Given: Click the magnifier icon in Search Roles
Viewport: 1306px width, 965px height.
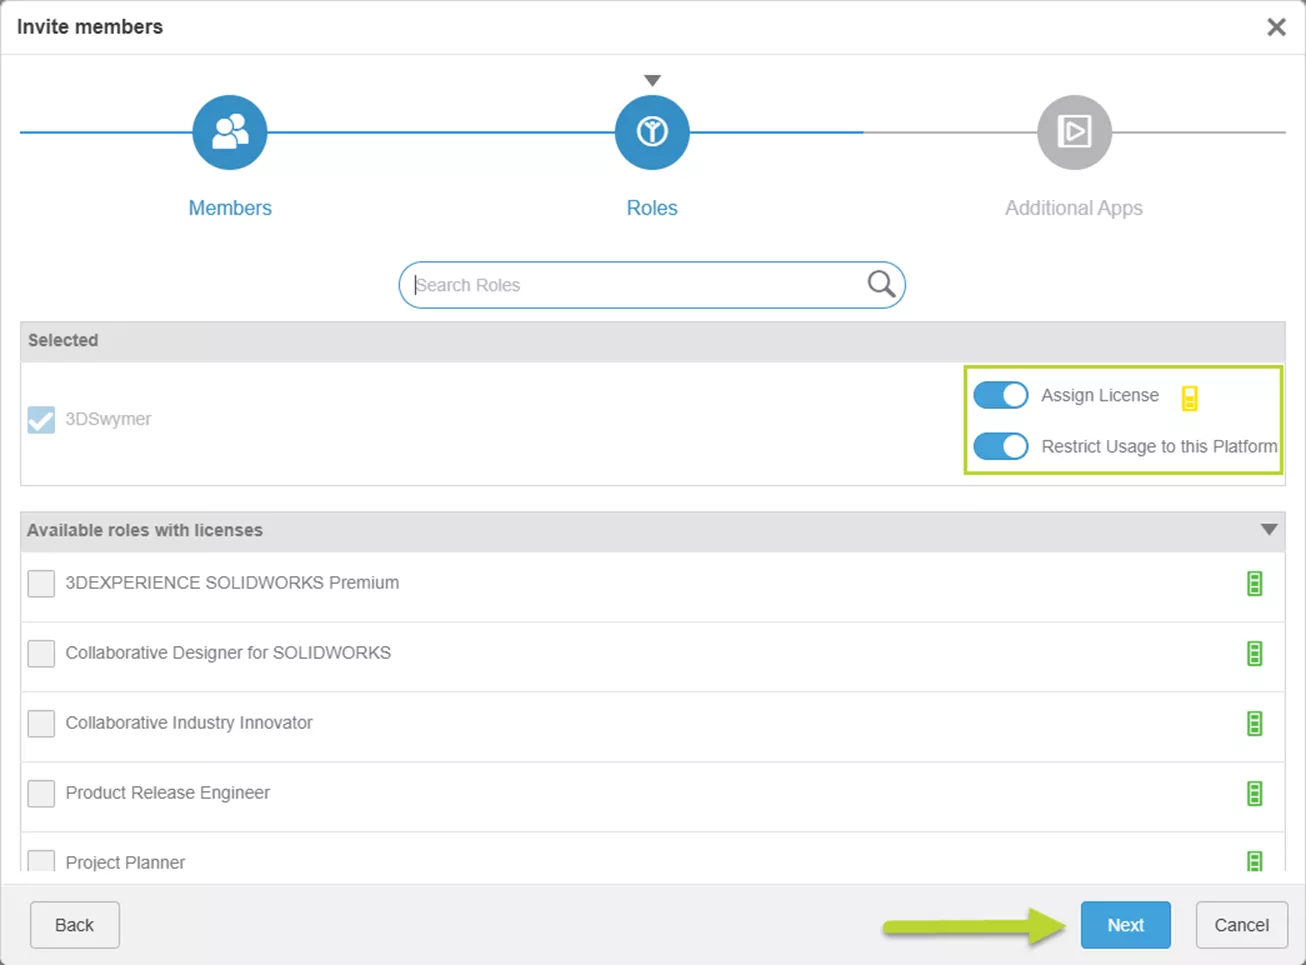Looking at the screenshot, I should click(881, 284).
